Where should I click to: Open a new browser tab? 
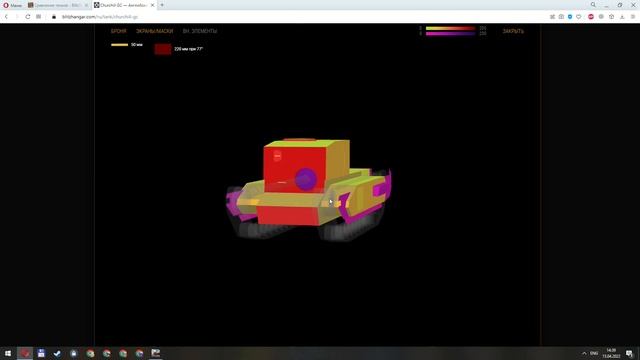(x=162, y=5)
